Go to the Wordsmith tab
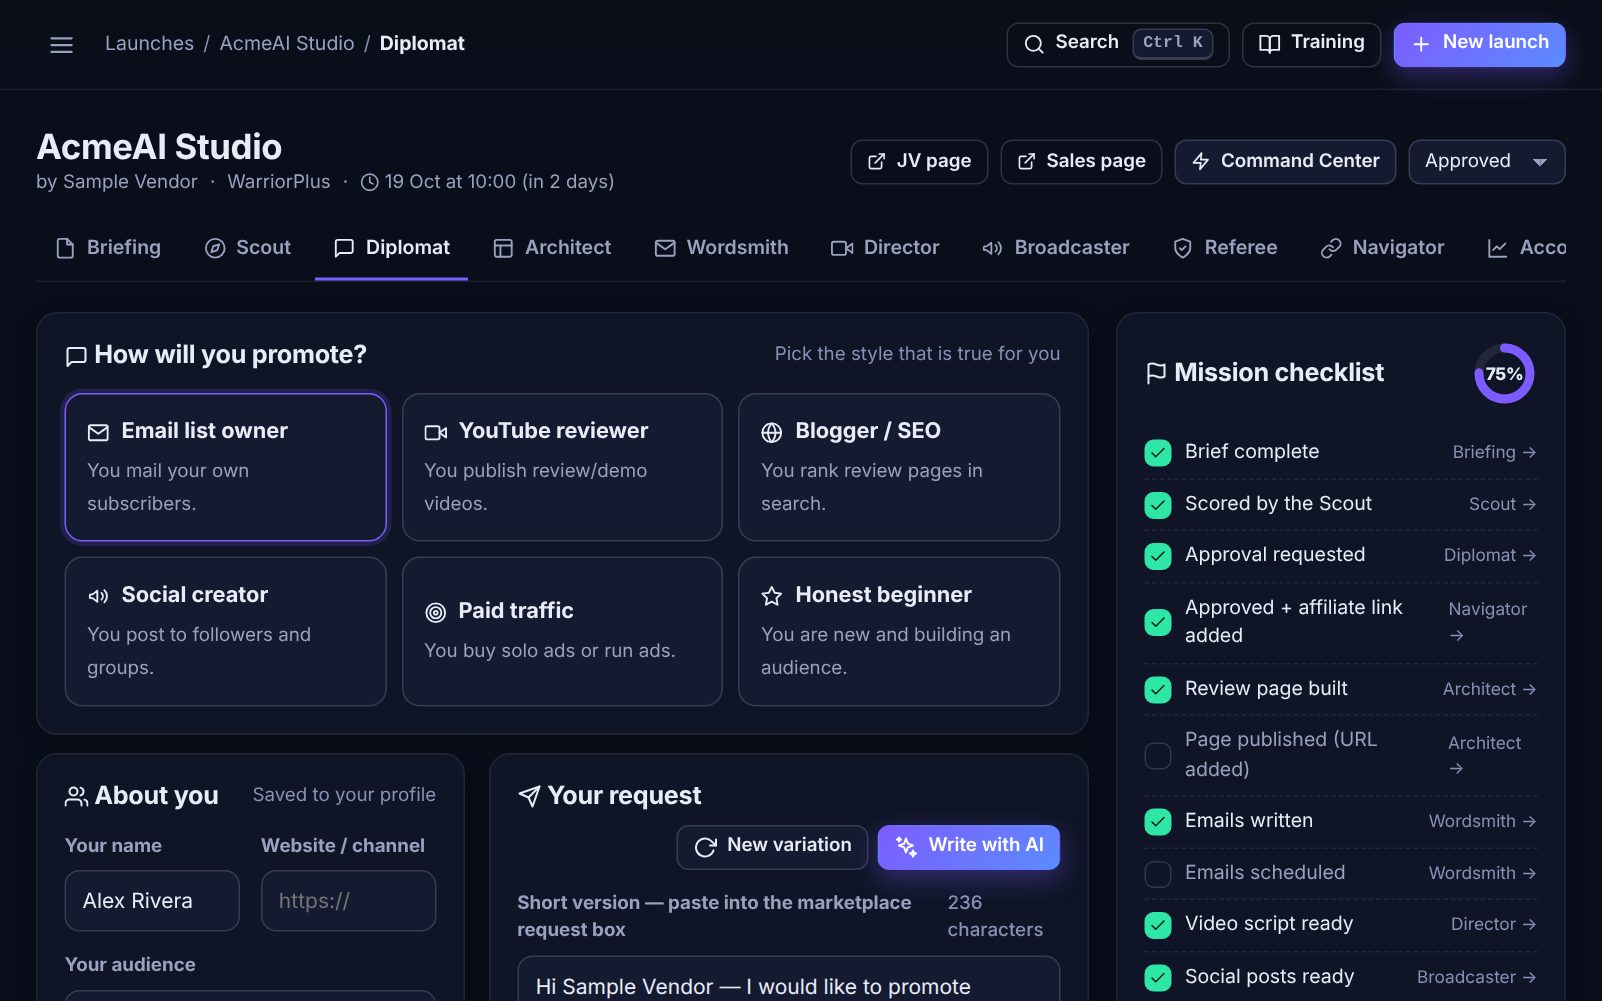 coord(721,248)
